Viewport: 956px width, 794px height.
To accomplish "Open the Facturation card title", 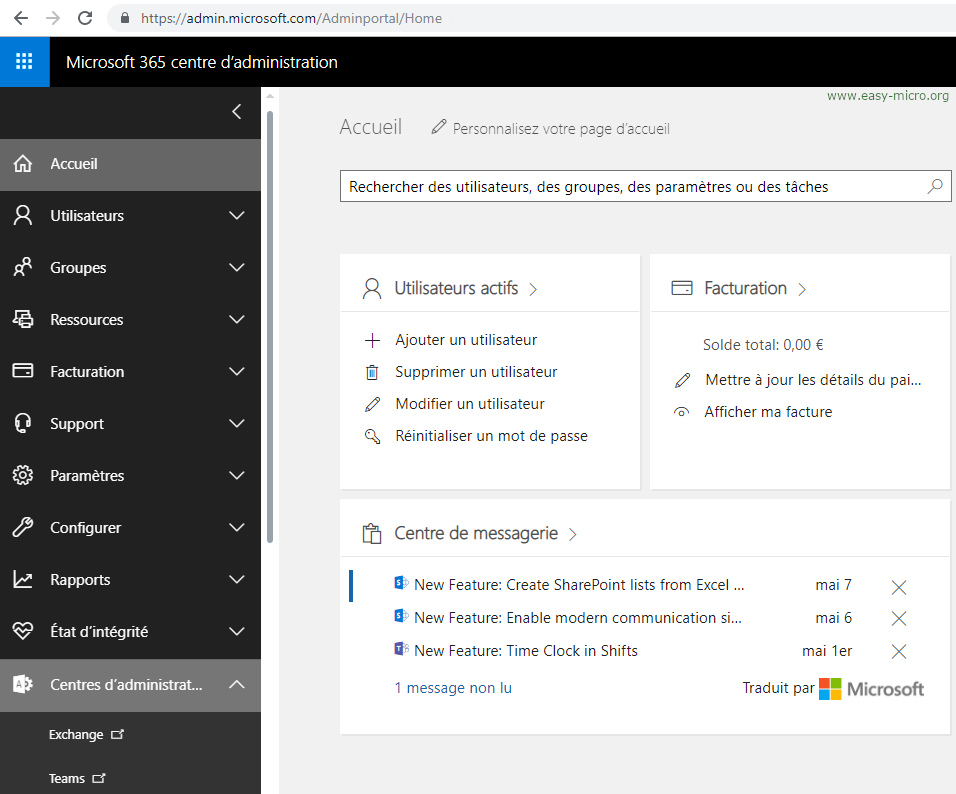I will 745,288.
